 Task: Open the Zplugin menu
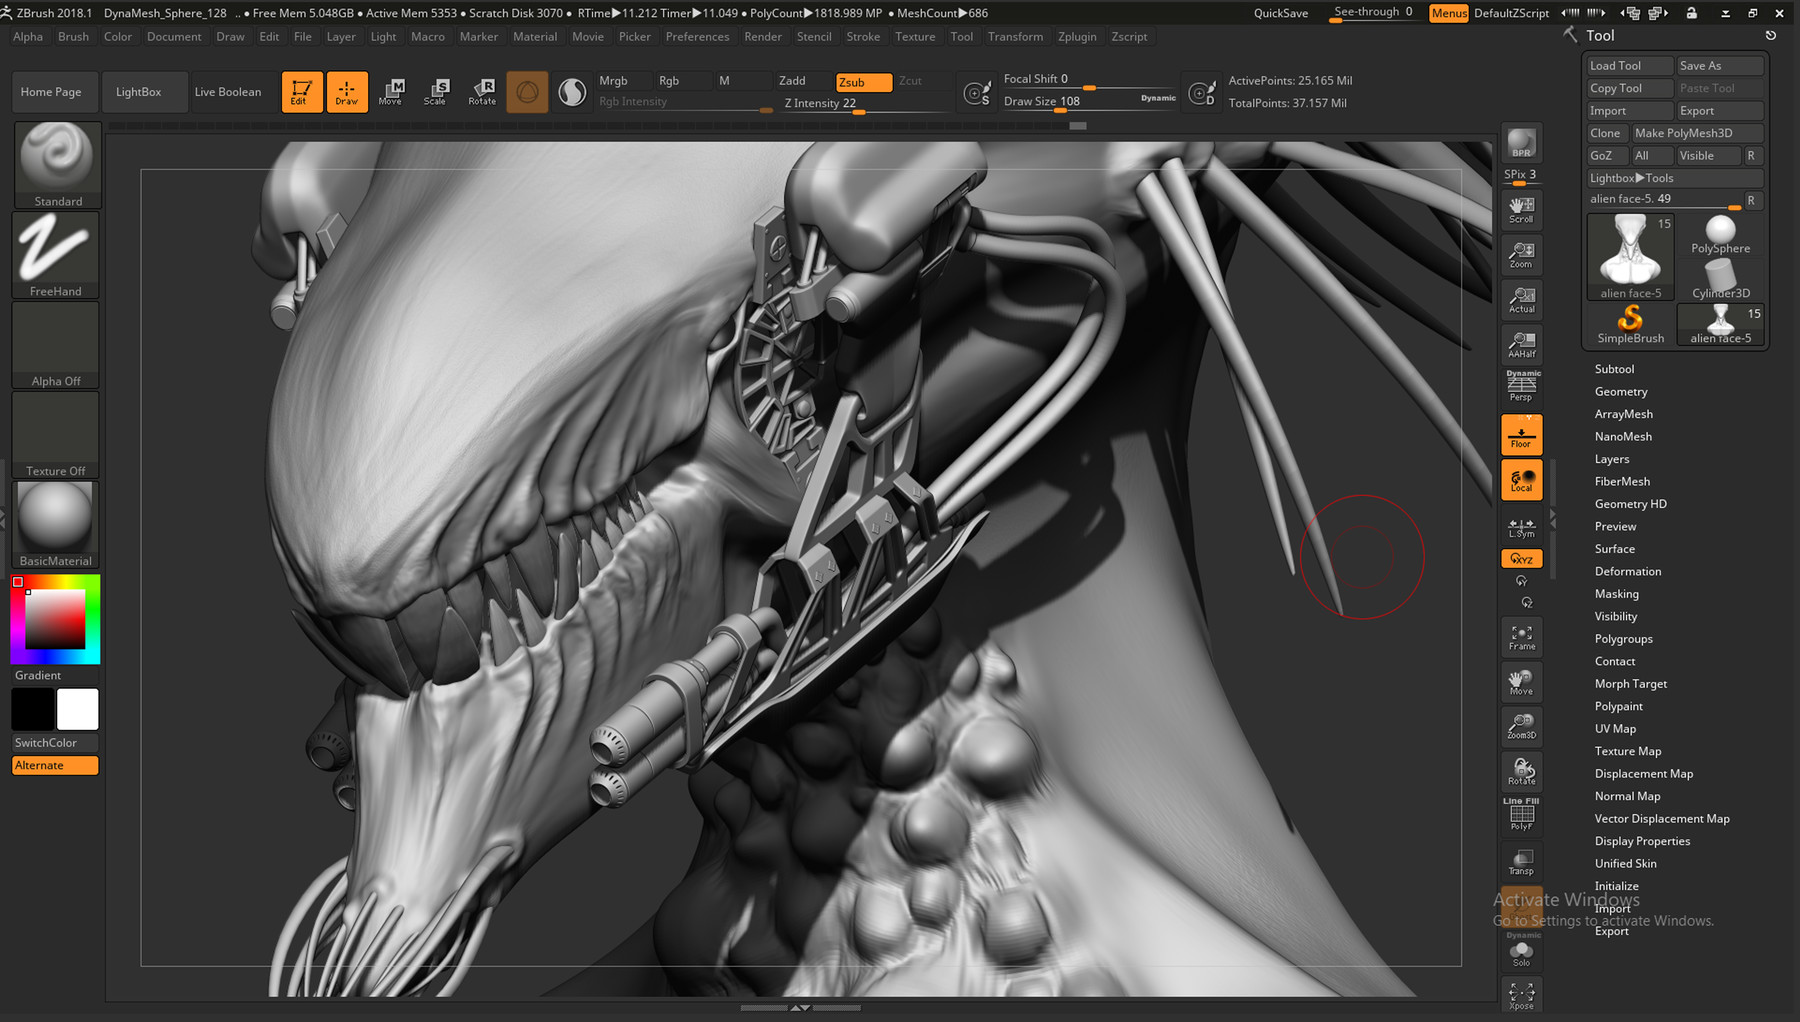(1077, 36)
